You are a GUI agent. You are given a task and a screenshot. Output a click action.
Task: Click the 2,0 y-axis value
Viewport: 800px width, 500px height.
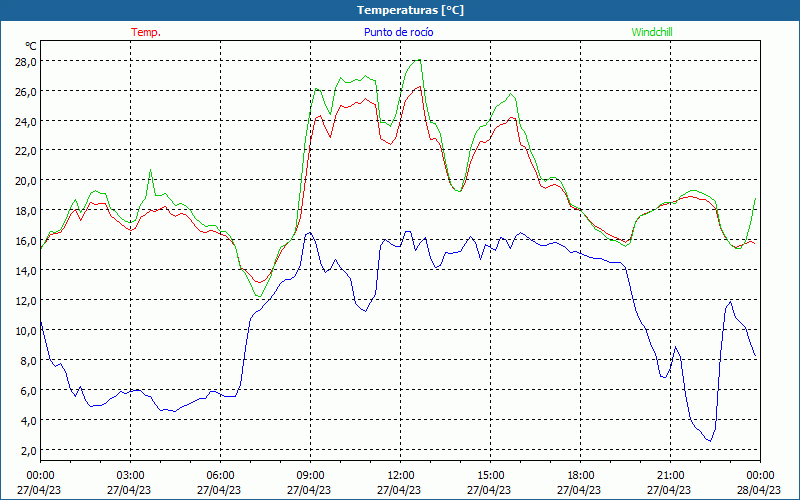click(27, 451)
